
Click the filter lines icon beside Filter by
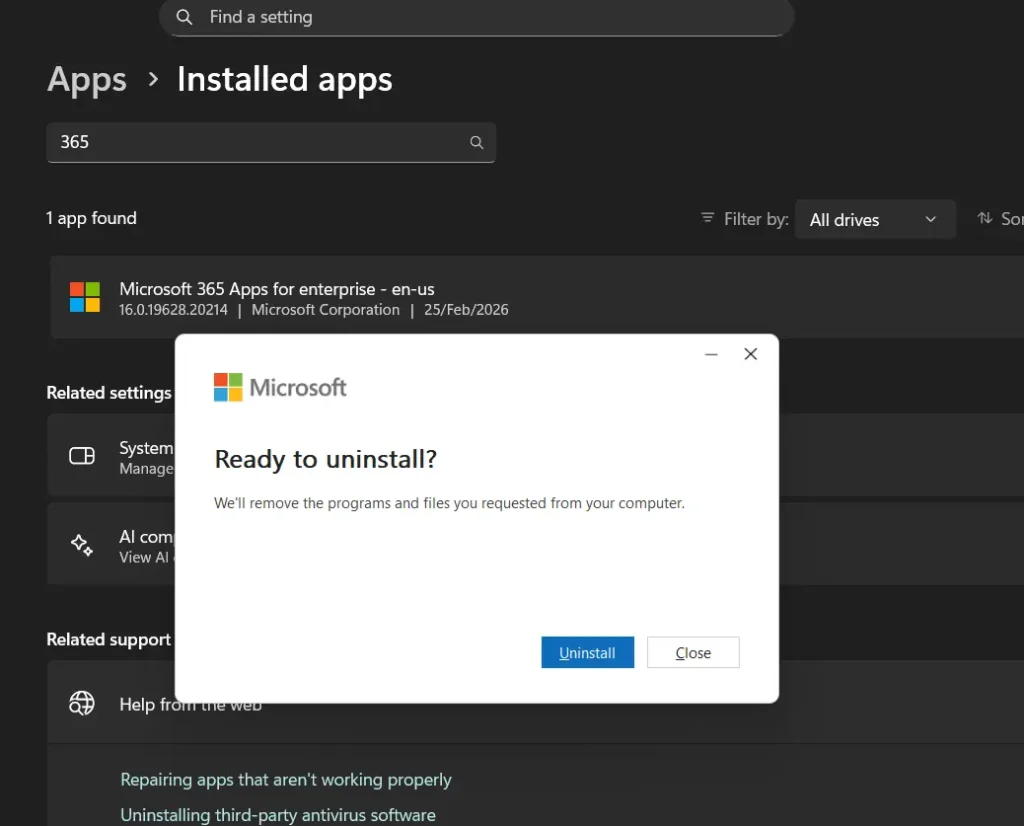click(x=708, y=218)
